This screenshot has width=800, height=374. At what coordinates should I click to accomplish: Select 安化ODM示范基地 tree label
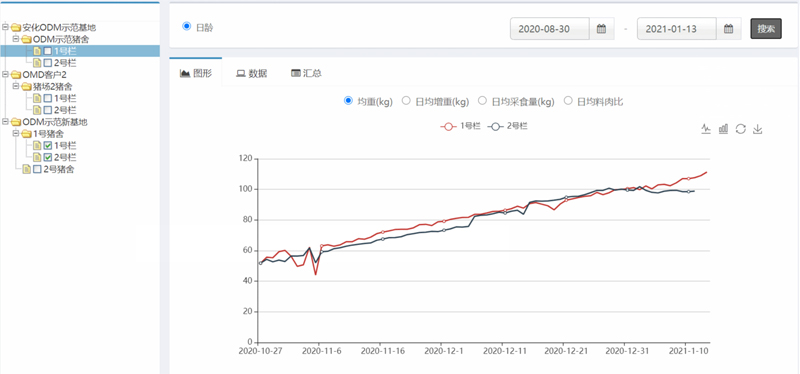[59, 28]
